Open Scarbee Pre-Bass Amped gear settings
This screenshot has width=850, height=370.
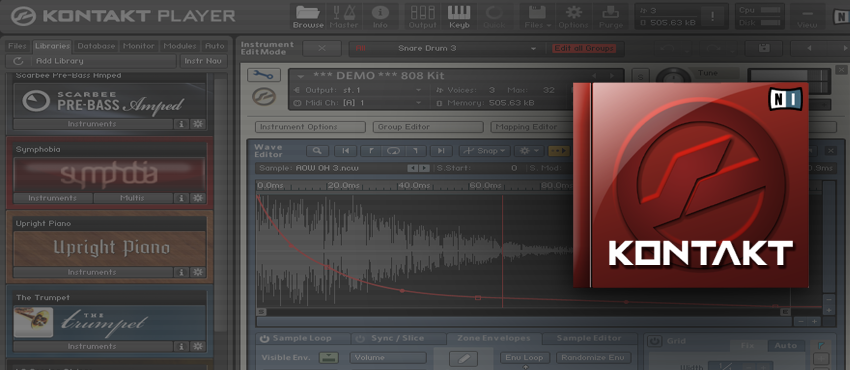point(198,124)
